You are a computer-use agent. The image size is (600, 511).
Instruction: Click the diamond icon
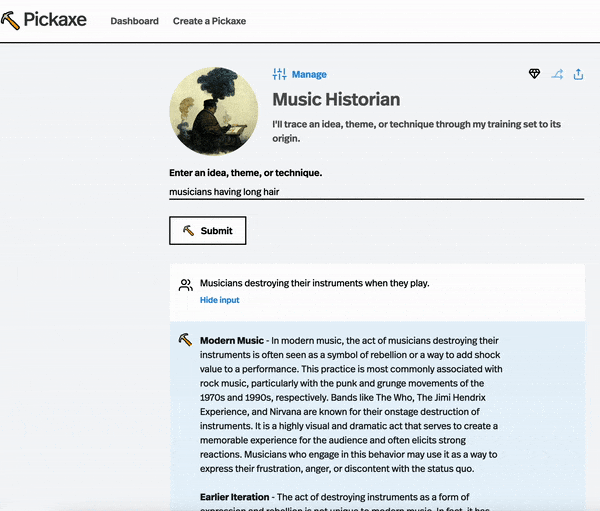[x=535, y=74]
